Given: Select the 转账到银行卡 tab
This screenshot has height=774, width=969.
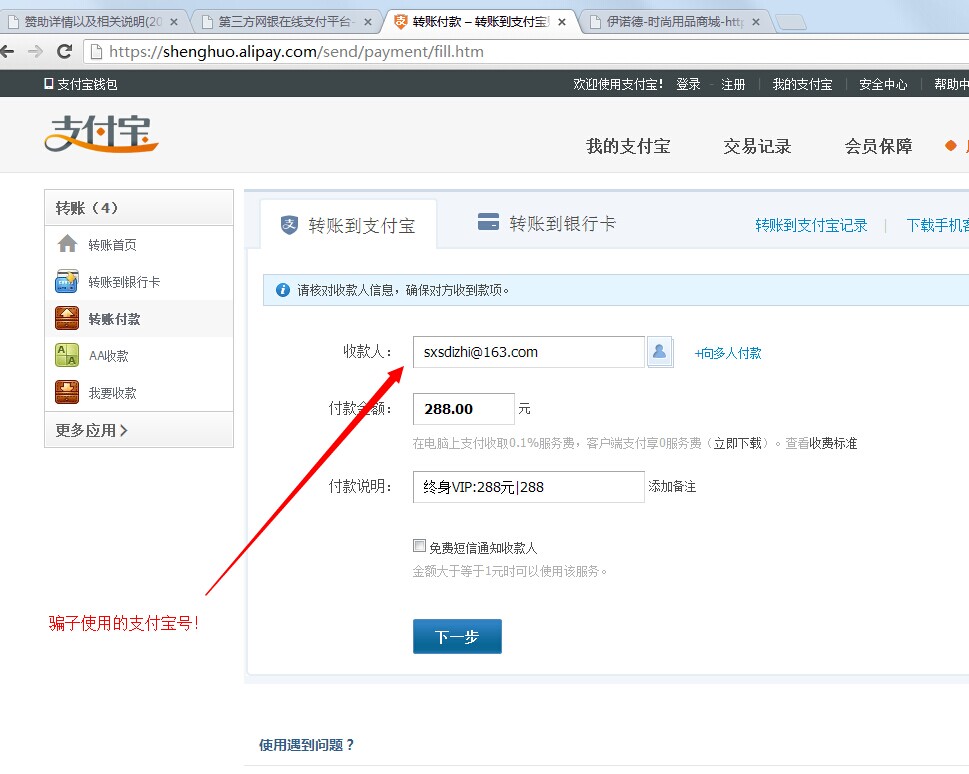Looking at the screenshot, I should coord(548,223).
